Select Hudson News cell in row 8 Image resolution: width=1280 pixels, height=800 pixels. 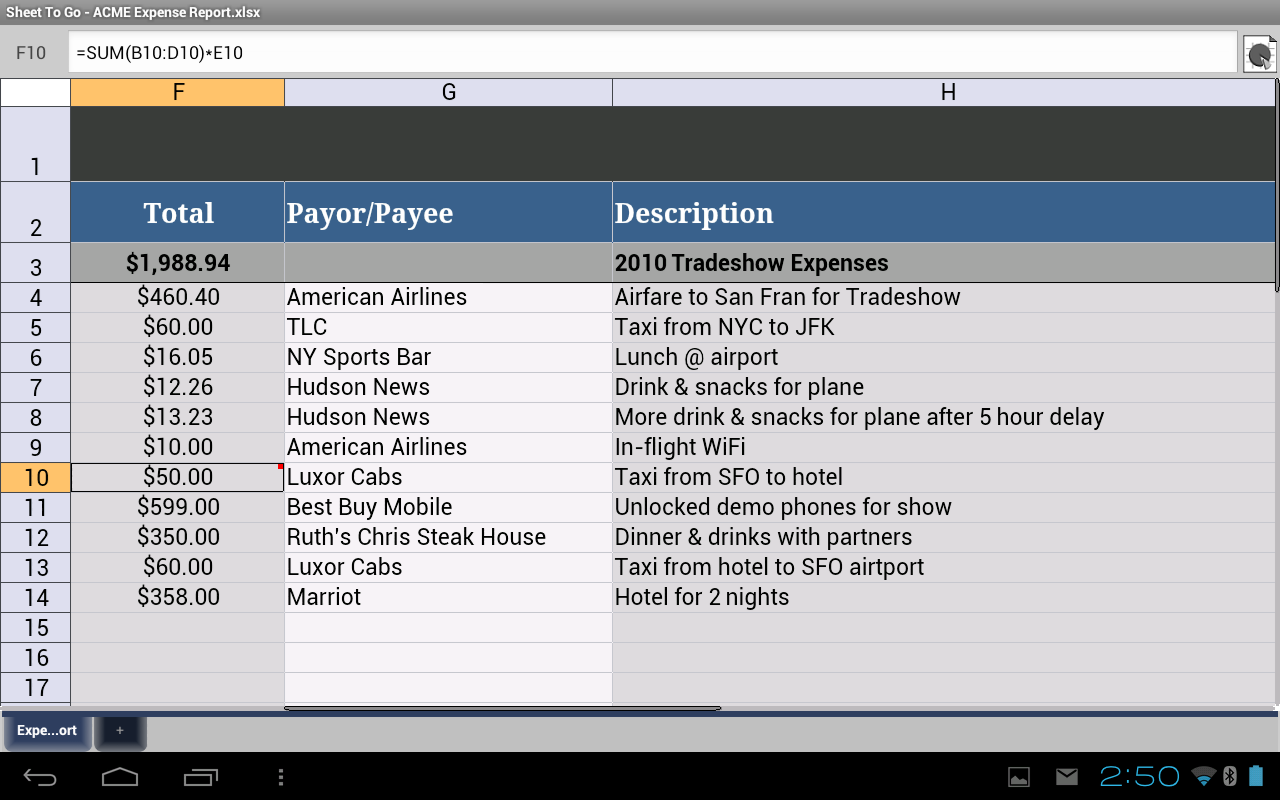click(x=448, y=417)
